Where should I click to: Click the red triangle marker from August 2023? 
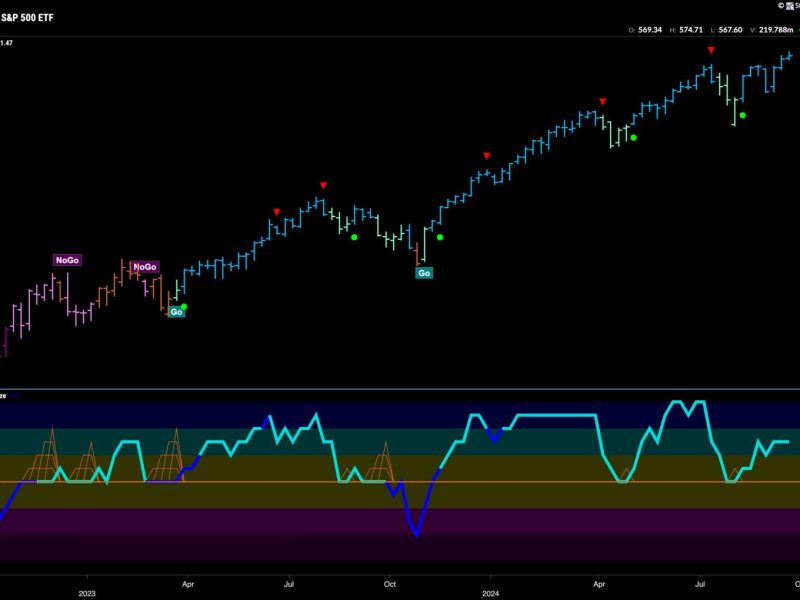point(323,185)
